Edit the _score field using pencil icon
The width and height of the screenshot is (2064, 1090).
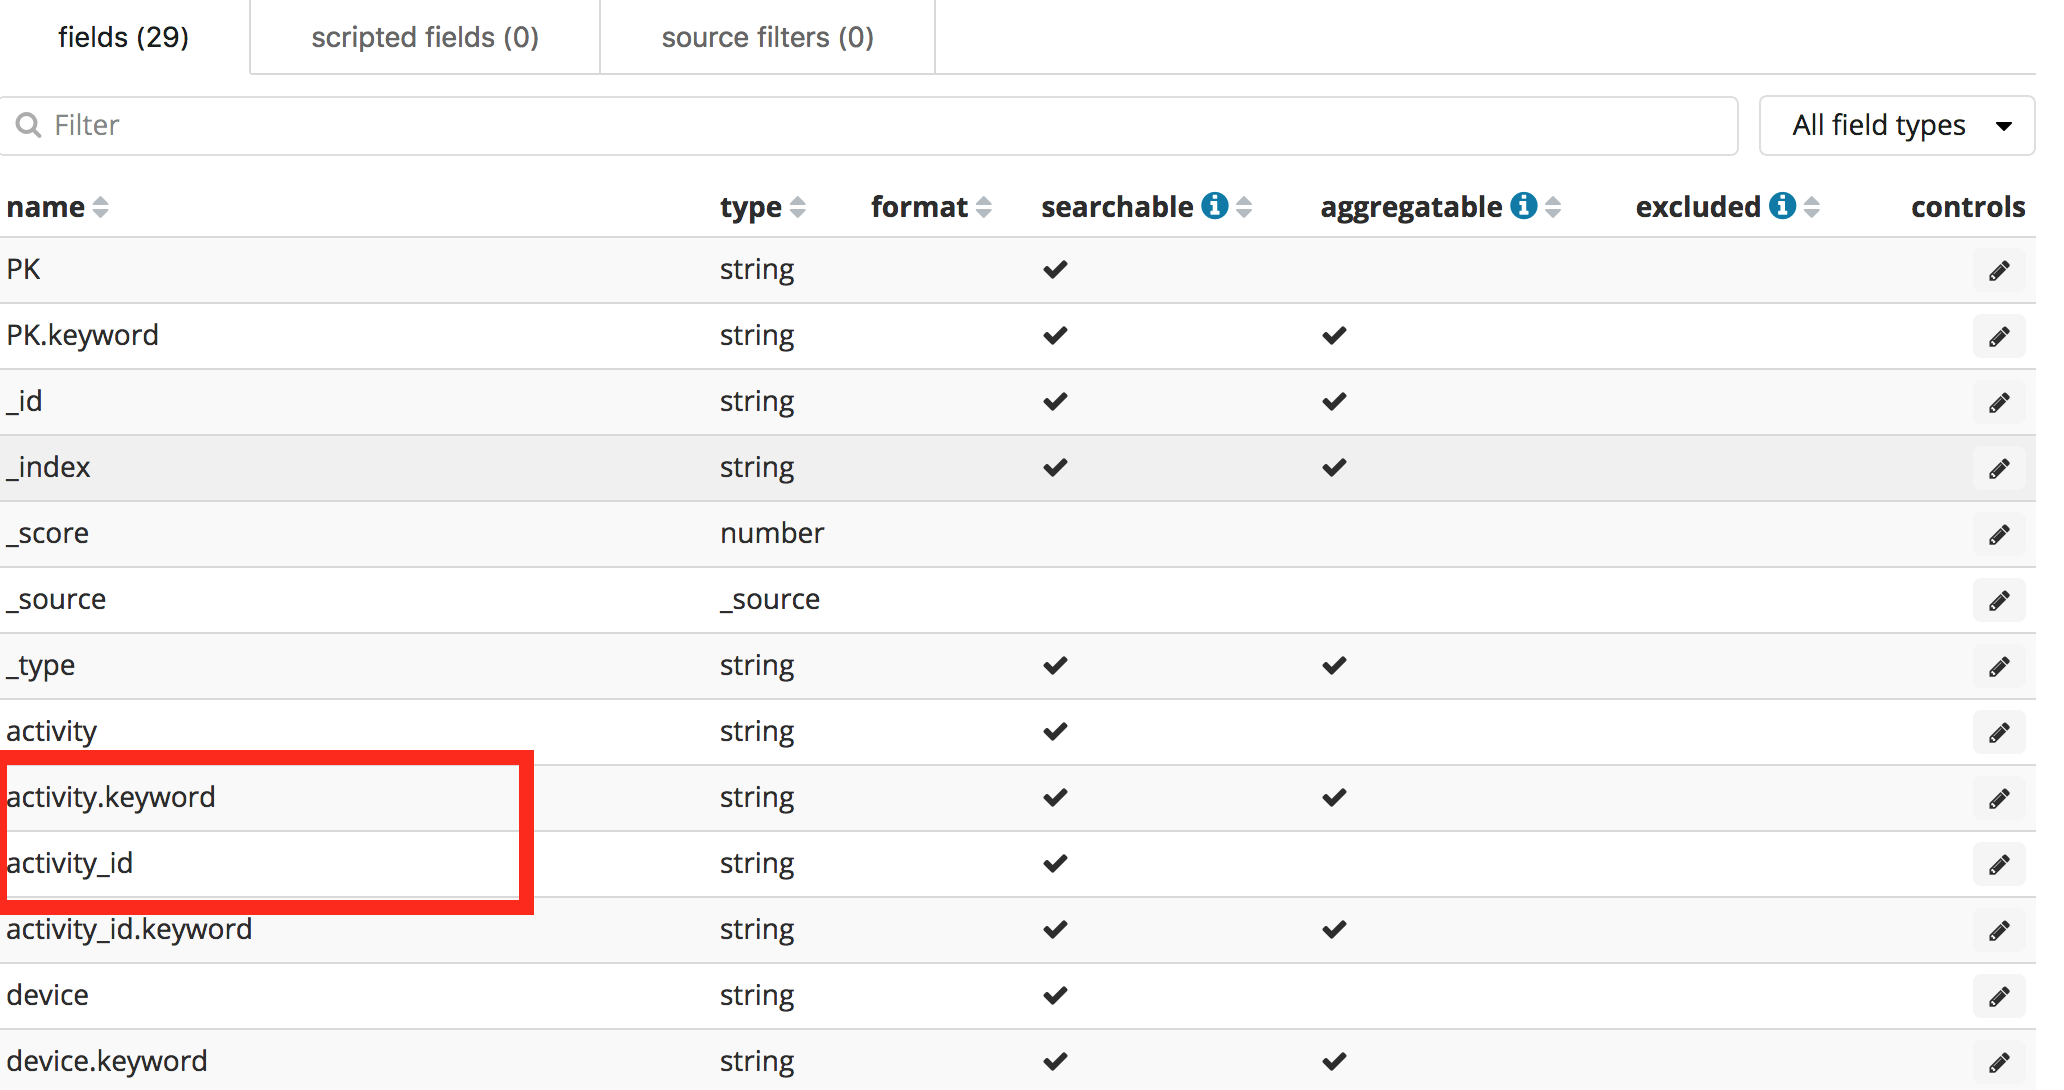coord(1998,535)
